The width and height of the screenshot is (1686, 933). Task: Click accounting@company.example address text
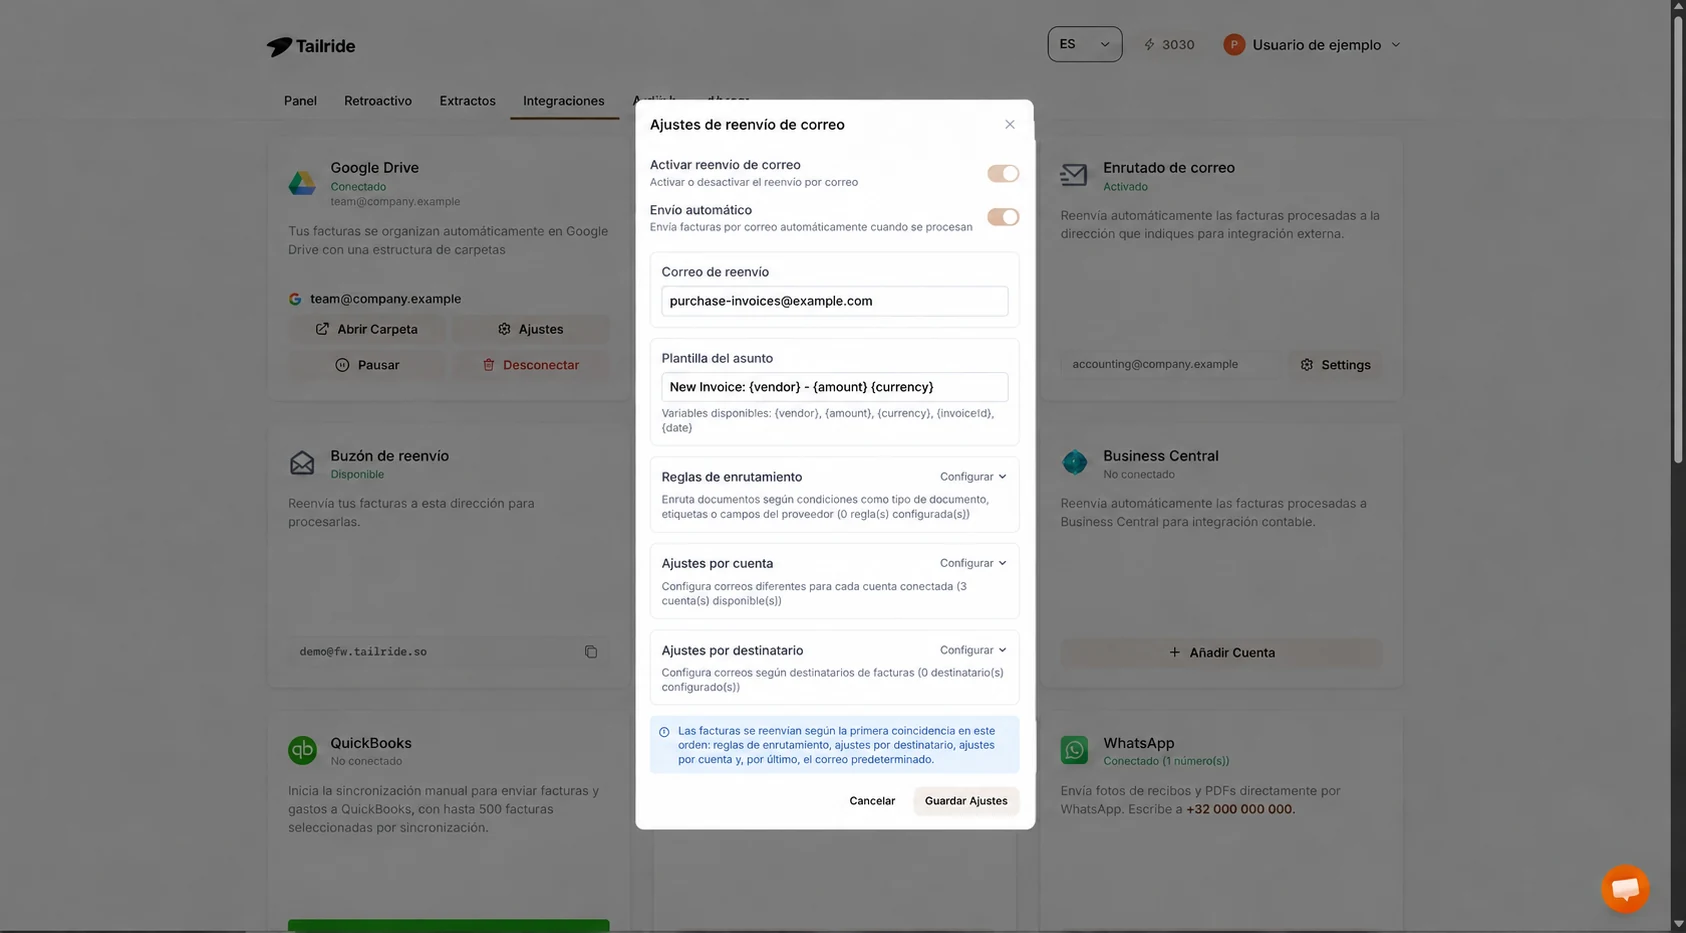(x=1155, y=364)
